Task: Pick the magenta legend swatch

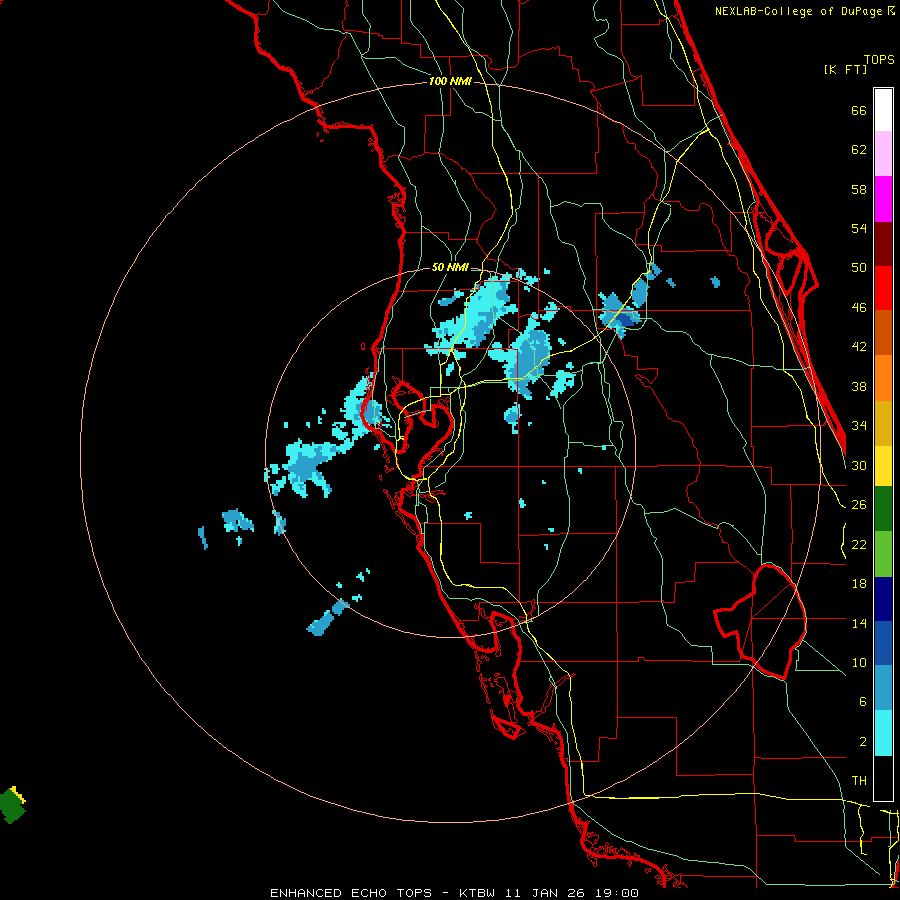Action: (883, 199)
